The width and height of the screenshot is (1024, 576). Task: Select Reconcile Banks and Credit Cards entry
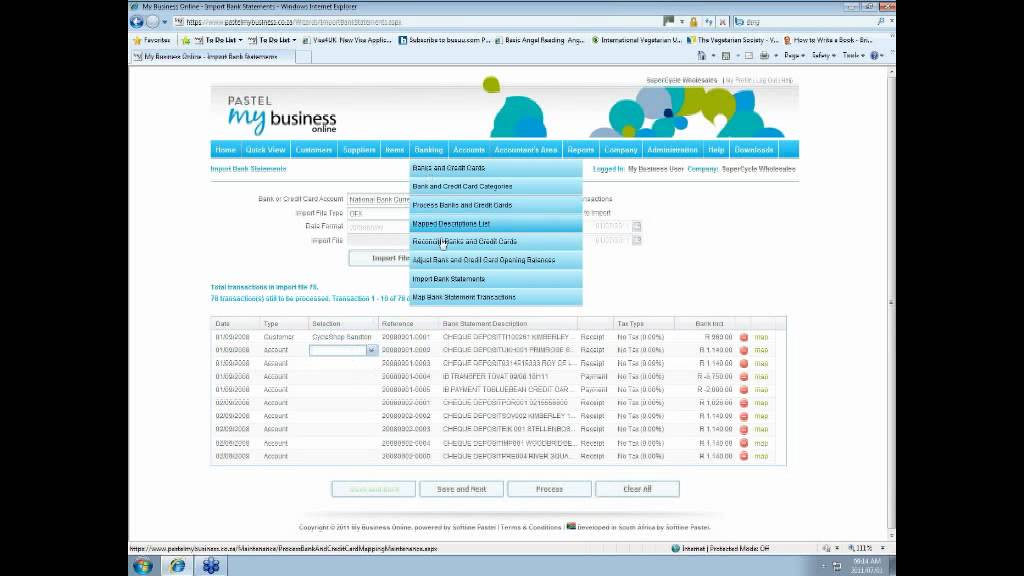point(496,242)
